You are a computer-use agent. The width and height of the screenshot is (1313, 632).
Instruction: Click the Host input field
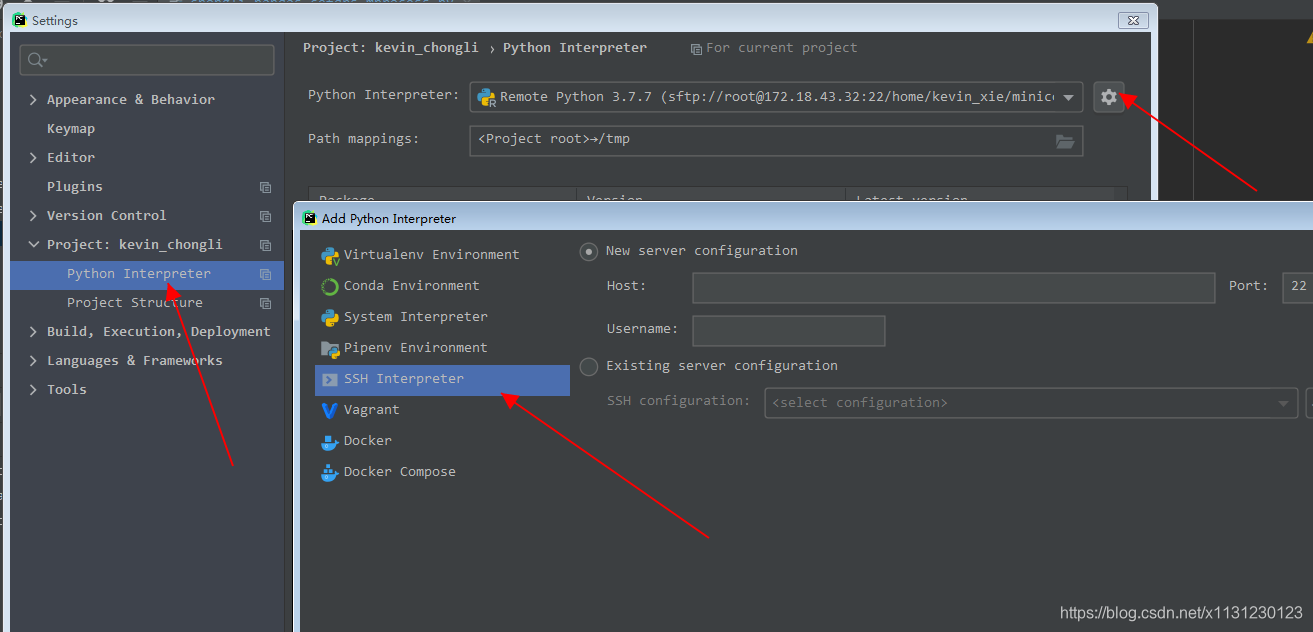tap(952, 288)
